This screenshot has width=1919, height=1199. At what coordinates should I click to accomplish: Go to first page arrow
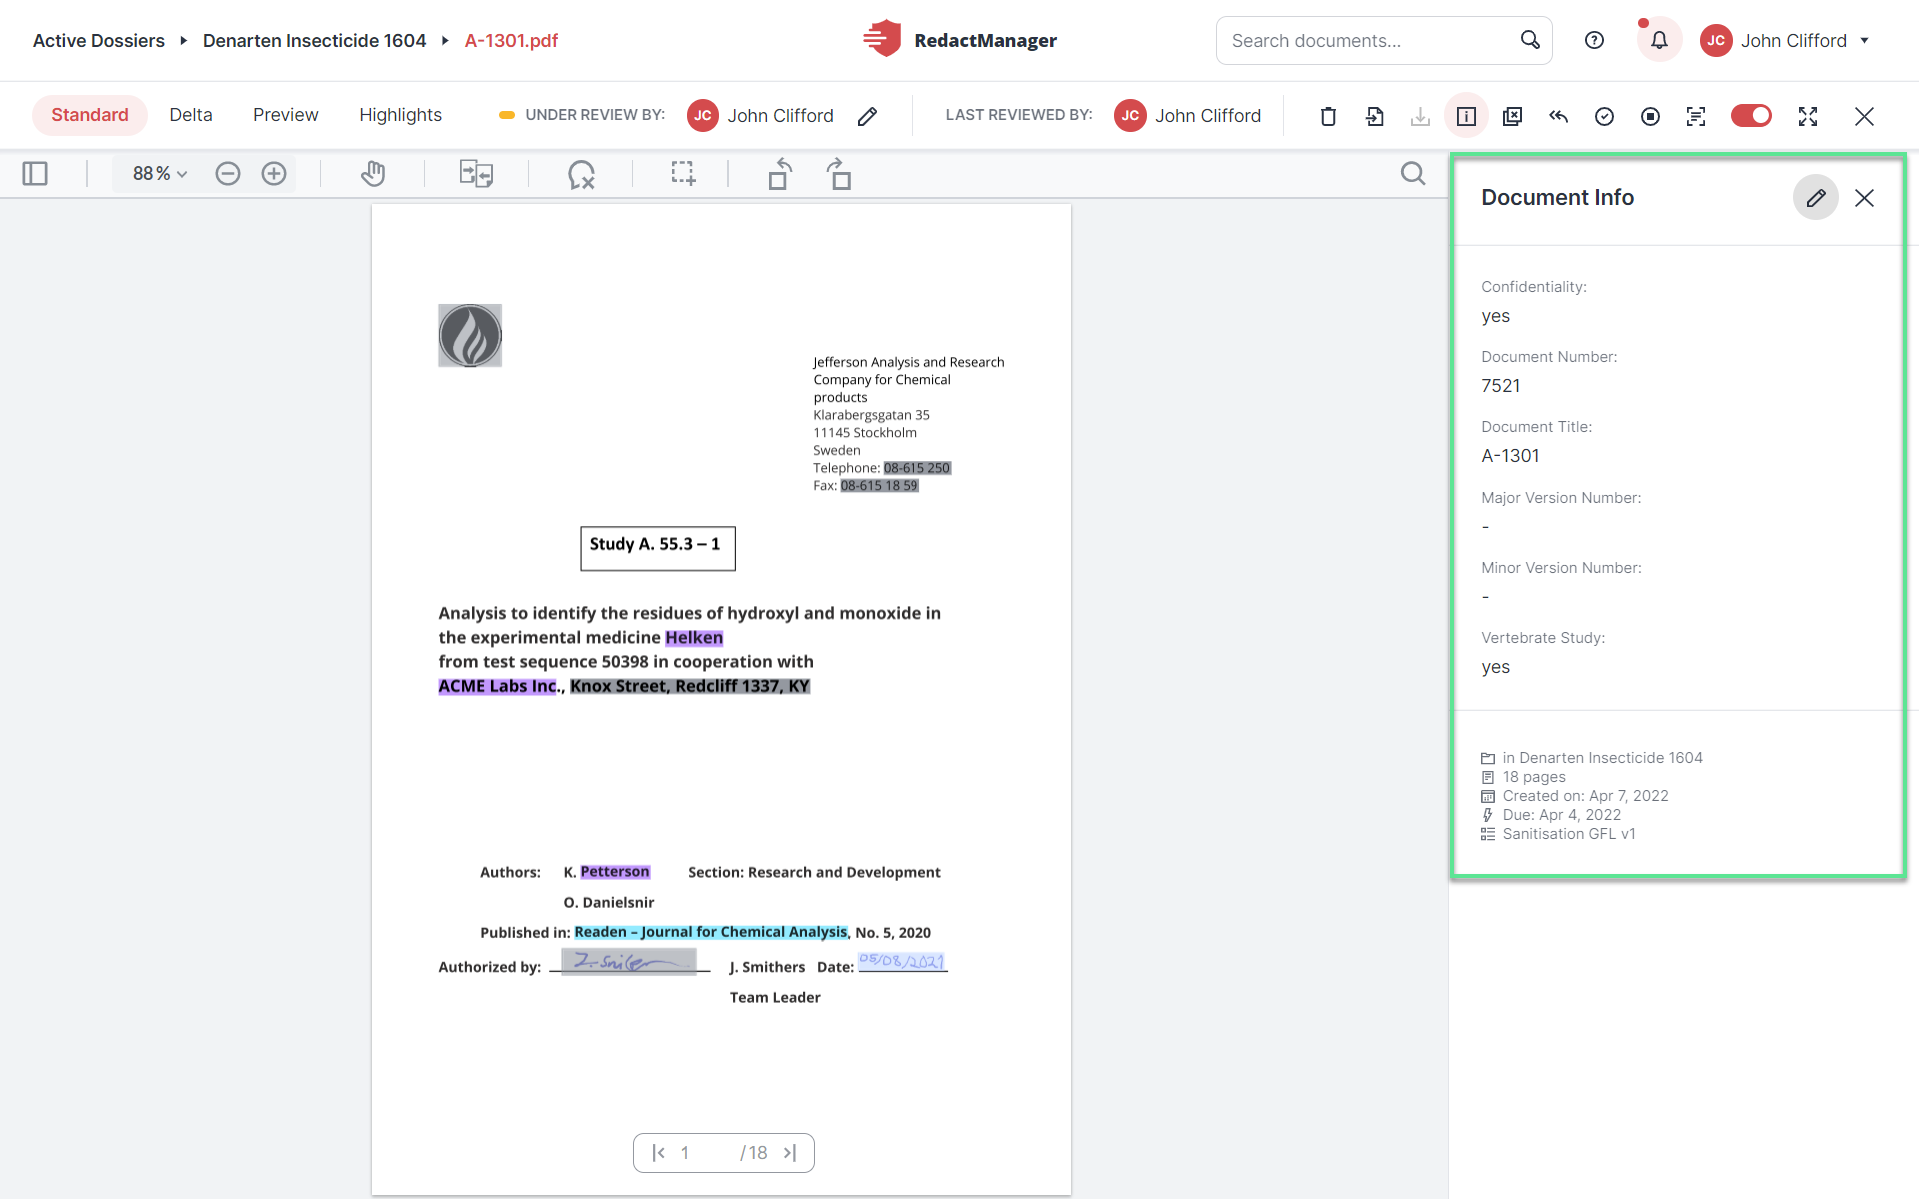(x=658, y=1153)
